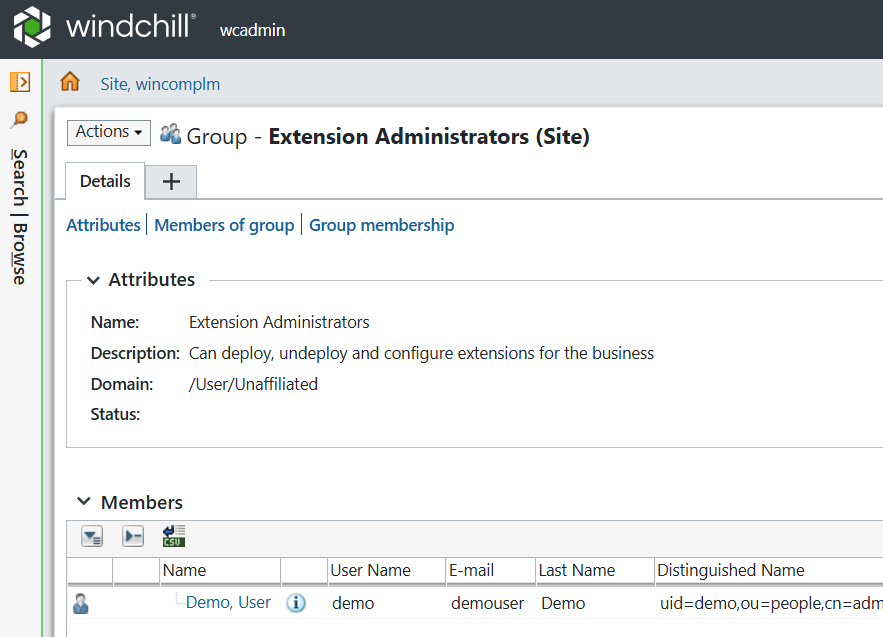Screen dimensions: 883x637
Task: Open the Actions dropdown menu
Action: coord(109,132)
